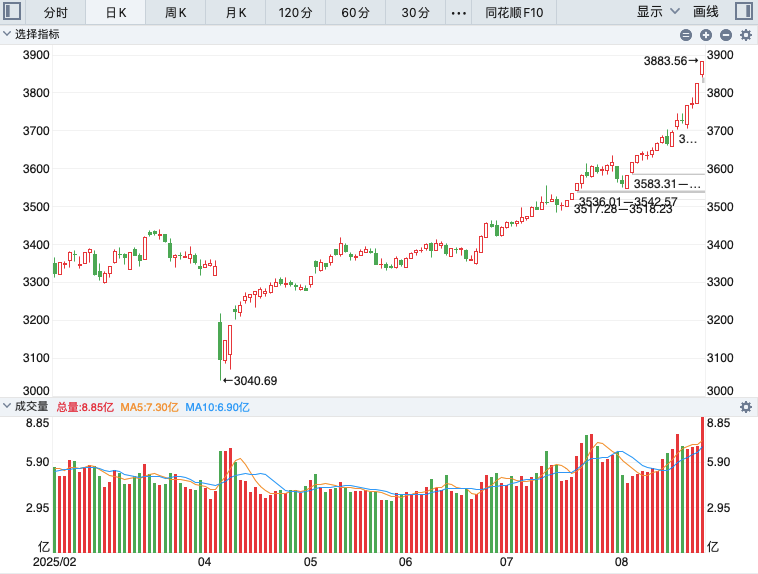Click the 3536.01—3542.57 gap label
The image size is (758, 574).
pos(628,201)
